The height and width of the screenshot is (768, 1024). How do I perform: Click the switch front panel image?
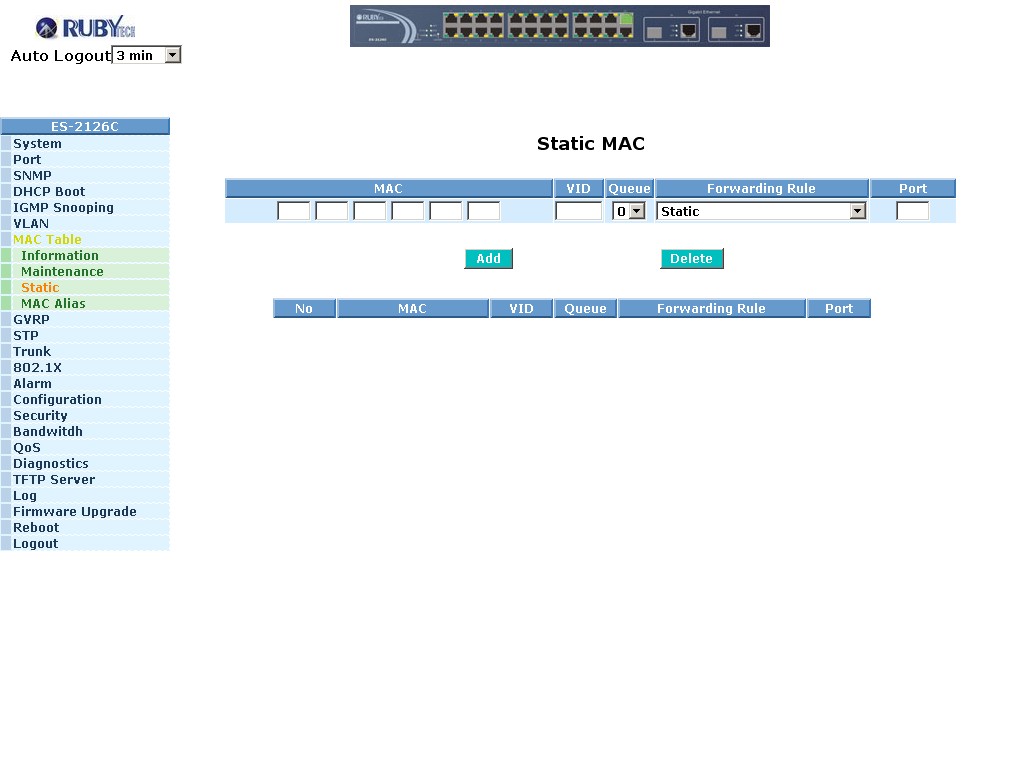pyautogui.click(x=560, y=26)
